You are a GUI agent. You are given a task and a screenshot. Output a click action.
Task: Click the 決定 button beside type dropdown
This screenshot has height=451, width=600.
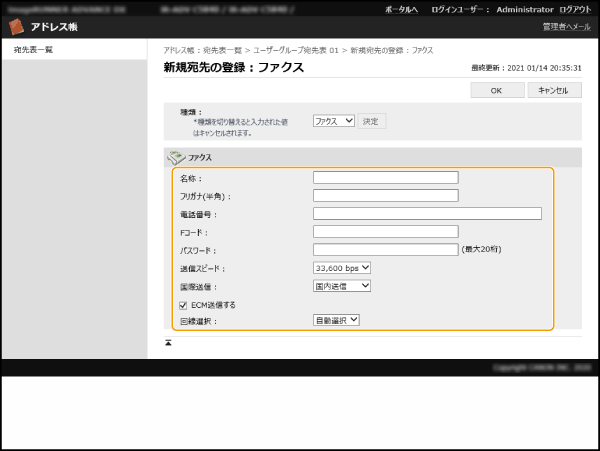[372, 121]
